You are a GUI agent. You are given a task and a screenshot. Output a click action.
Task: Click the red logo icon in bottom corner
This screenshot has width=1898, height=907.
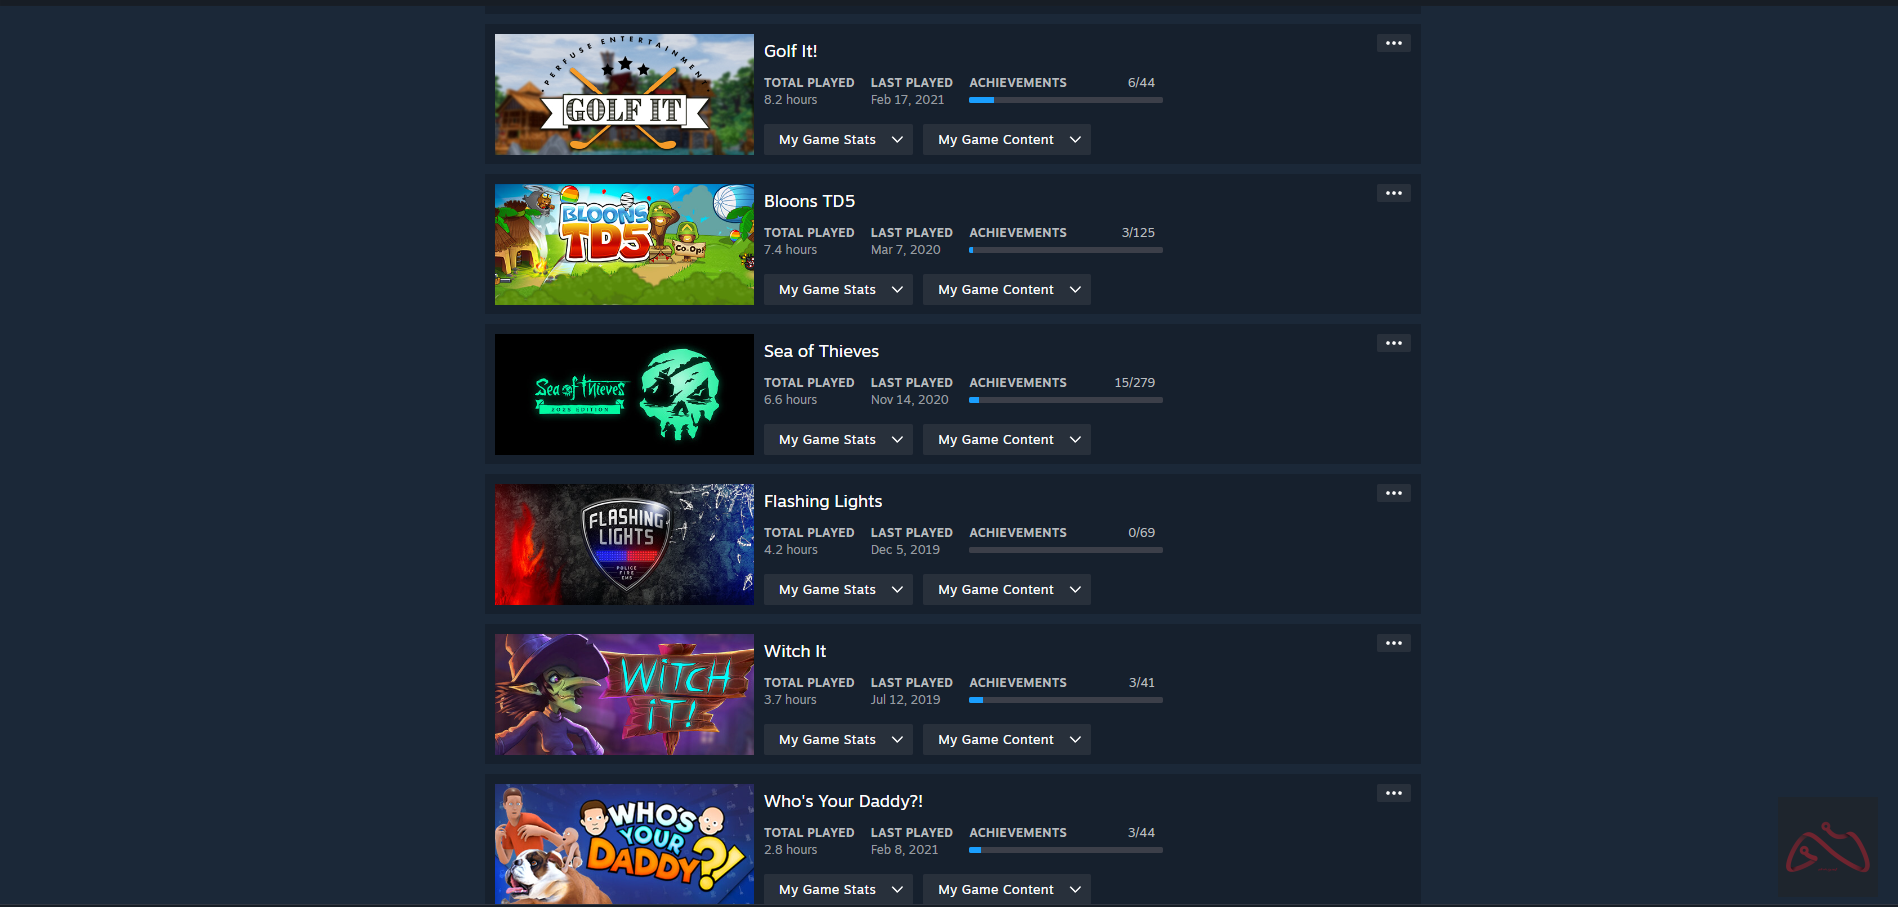(1827, 847)
